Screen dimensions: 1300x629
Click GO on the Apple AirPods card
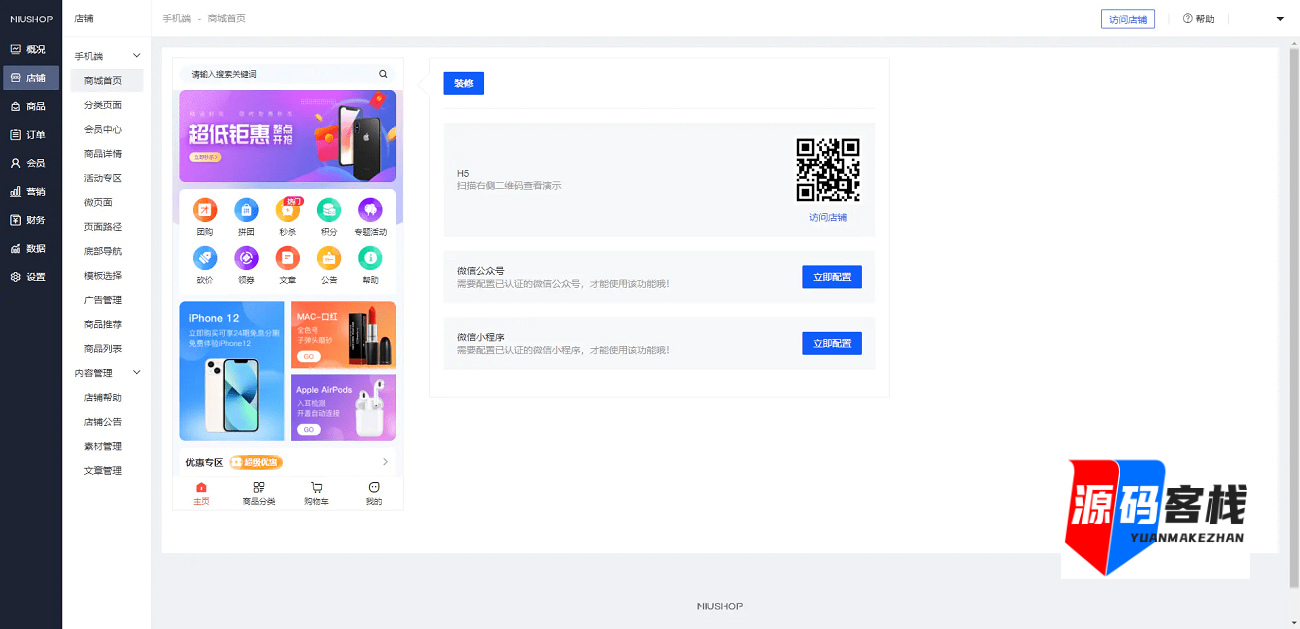(309, 430)
